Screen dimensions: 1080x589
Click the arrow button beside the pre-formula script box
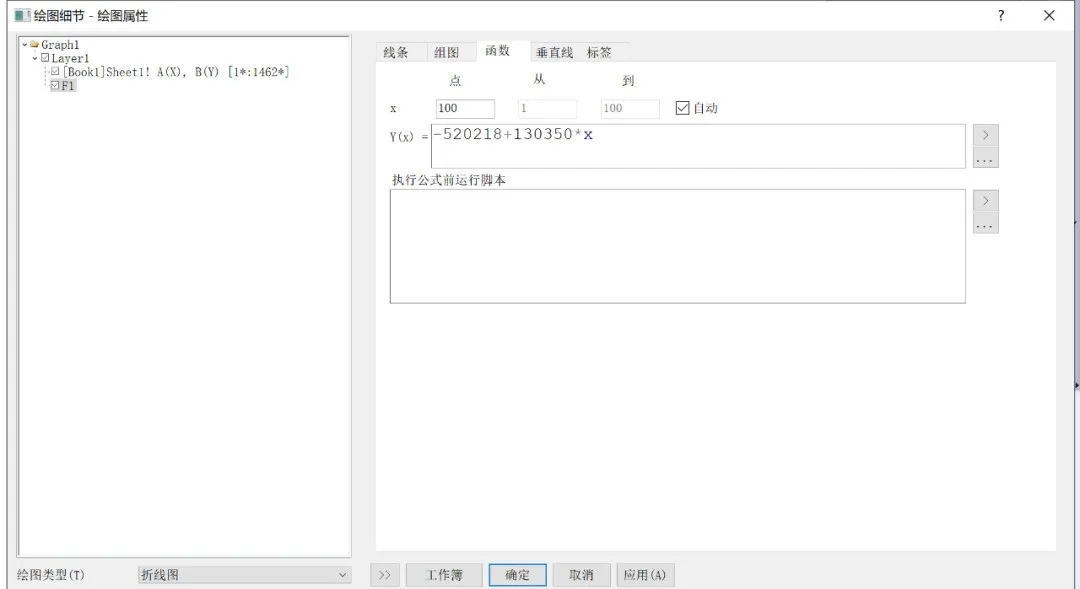click(985, 201)
